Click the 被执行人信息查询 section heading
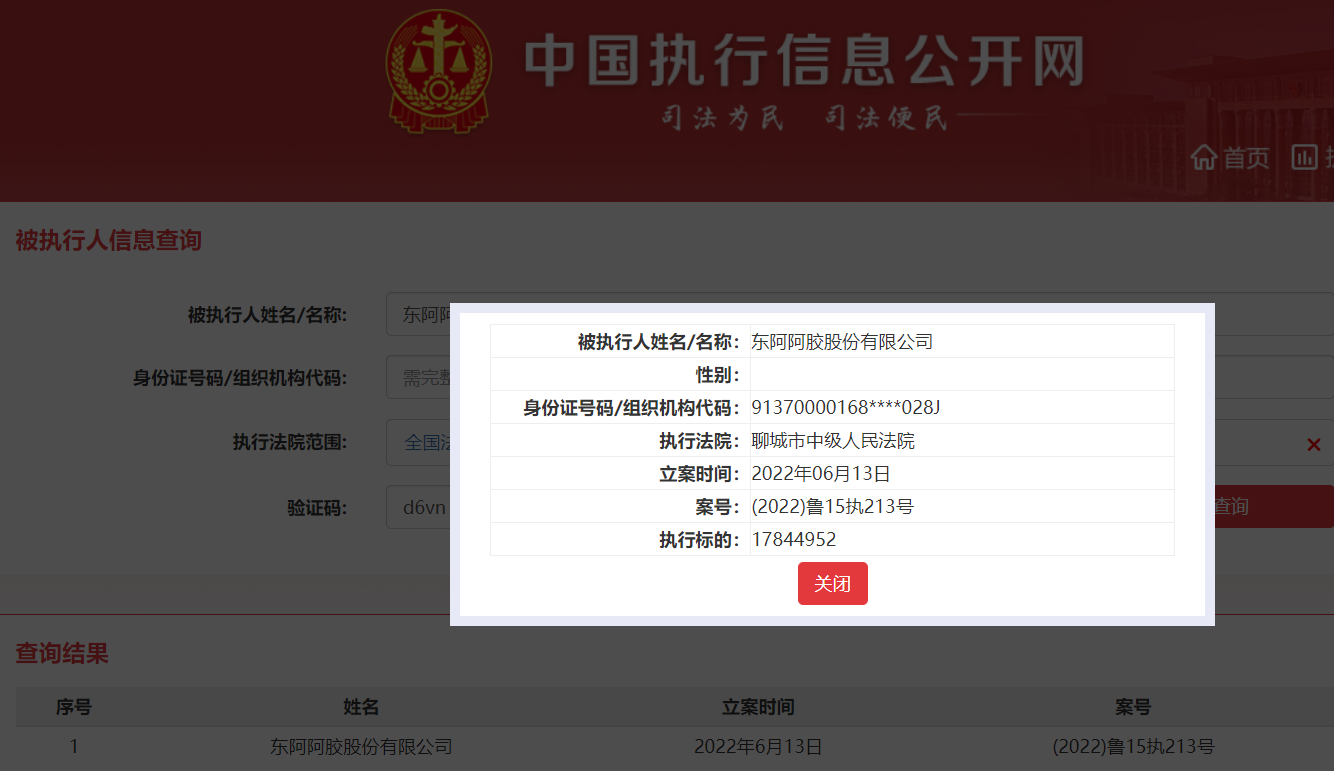 point(109,240)
